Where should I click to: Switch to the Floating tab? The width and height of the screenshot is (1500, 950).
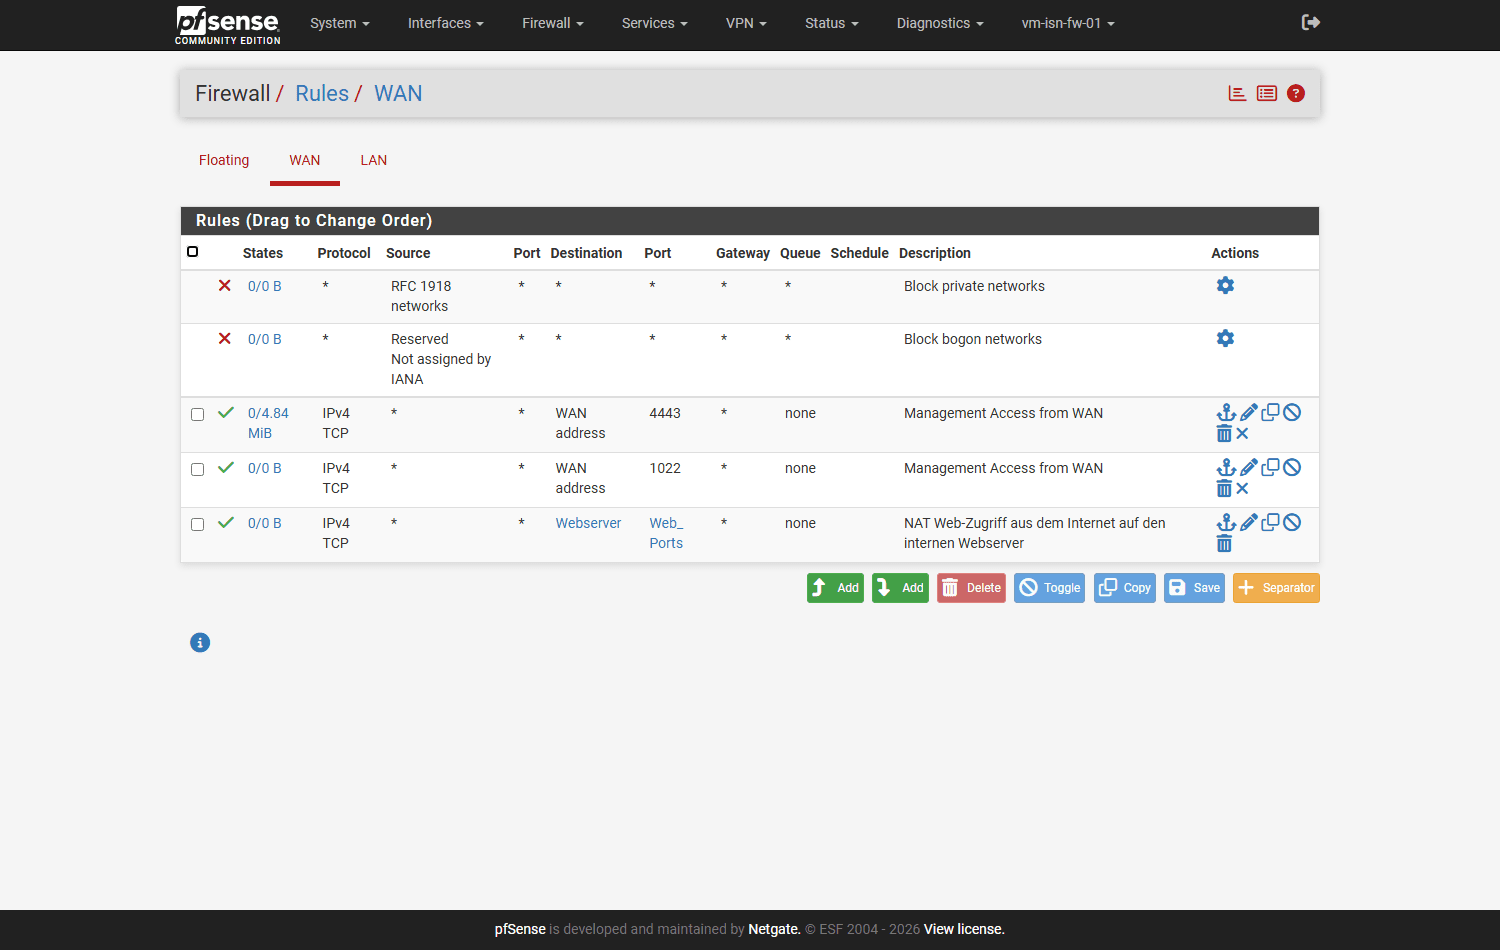[x=224, y=160]
